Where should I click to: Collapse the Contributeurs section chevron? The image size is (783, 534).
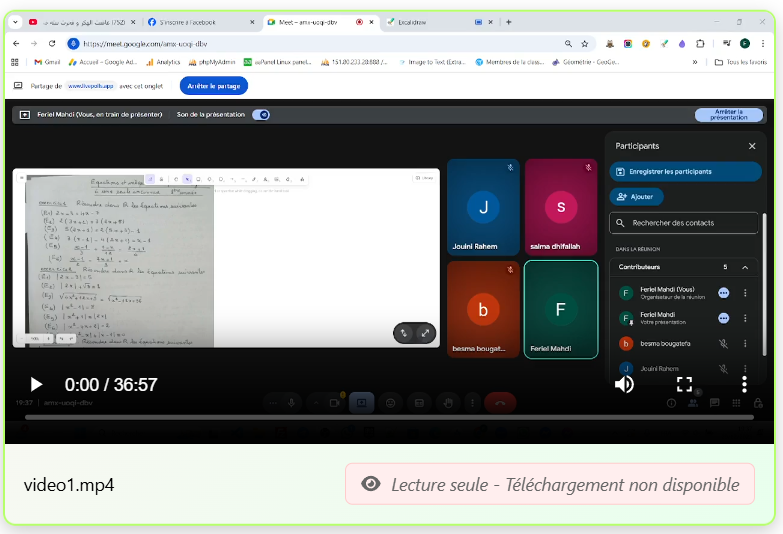pos(745,268)
